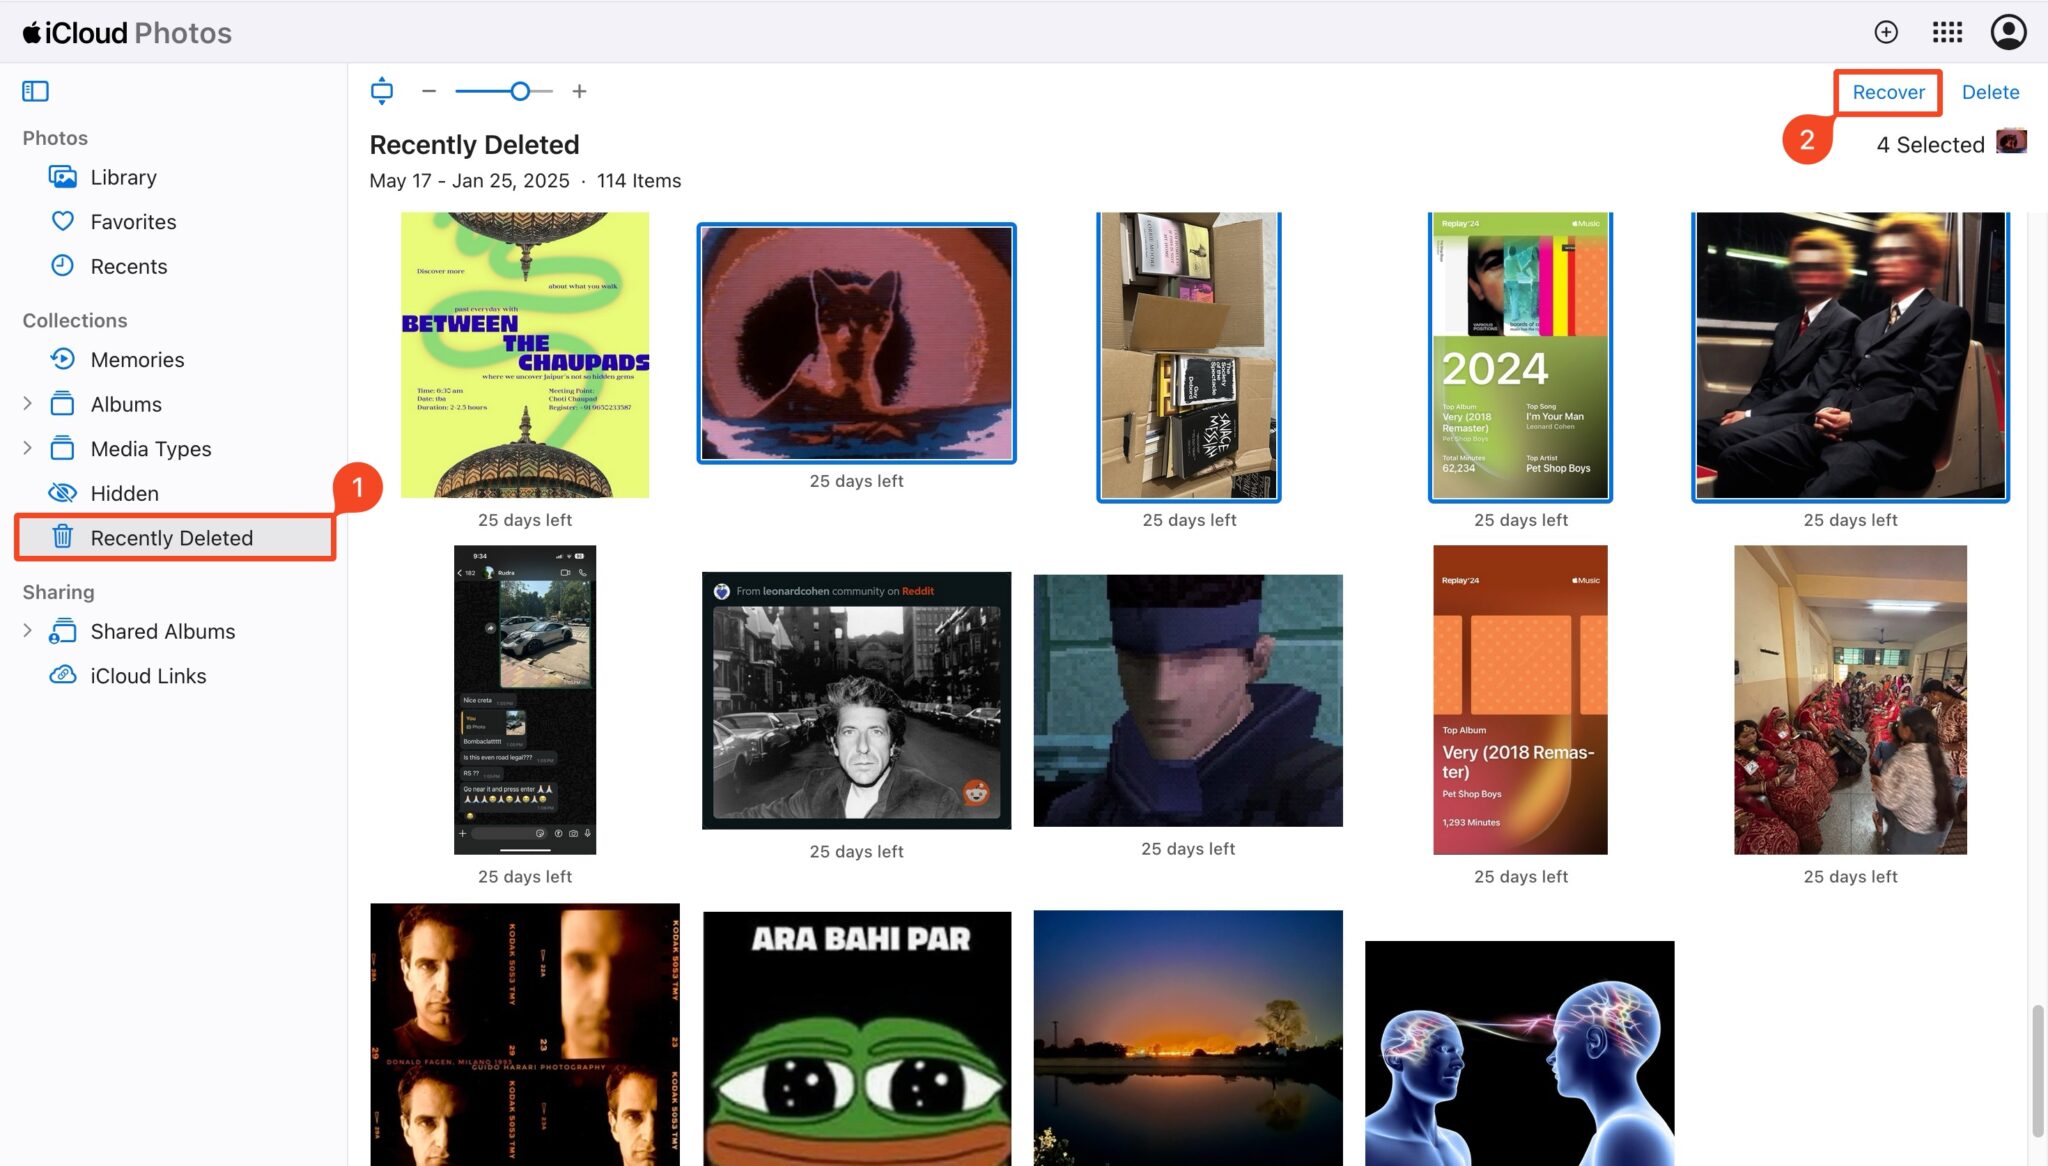The image size is (2048, 1166).
Task: Open iCloud Links in sidebar
Action: click(148, 676)
